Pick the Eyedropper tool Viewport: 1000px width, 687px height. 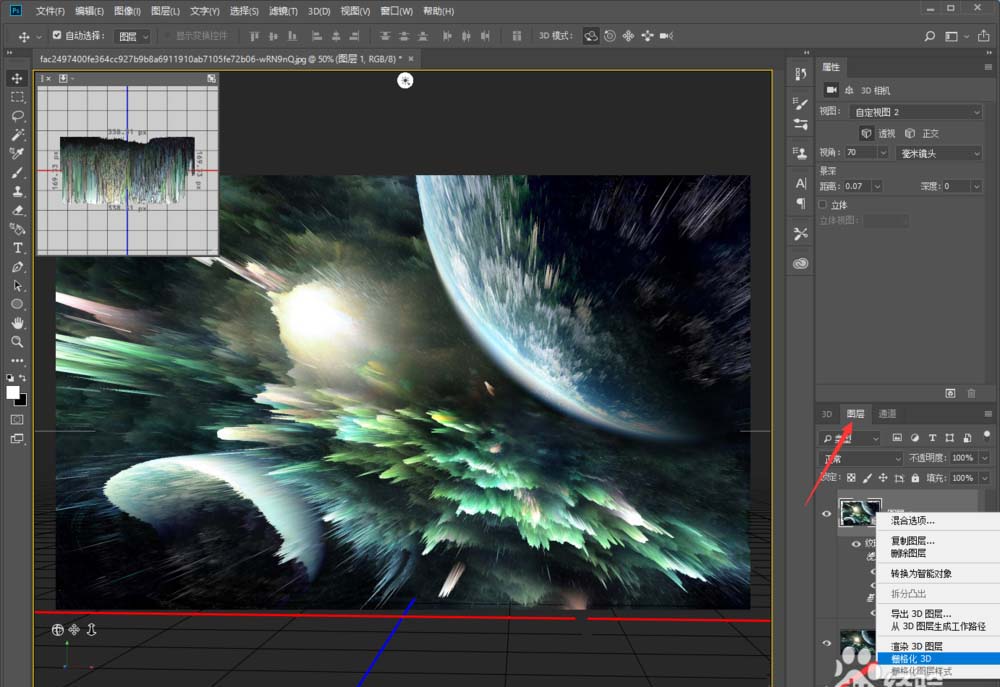pyautogui.click(x=18, y=154)
